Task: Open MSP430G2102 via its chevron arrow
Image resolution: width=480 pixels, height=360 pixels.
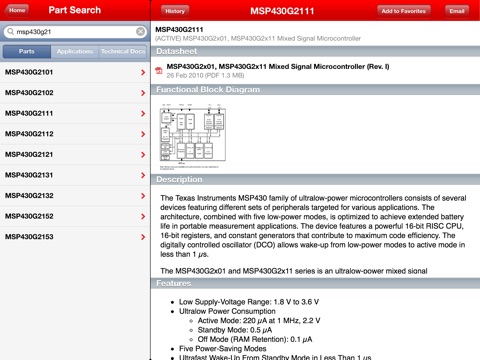Action: tap(143, 93)
